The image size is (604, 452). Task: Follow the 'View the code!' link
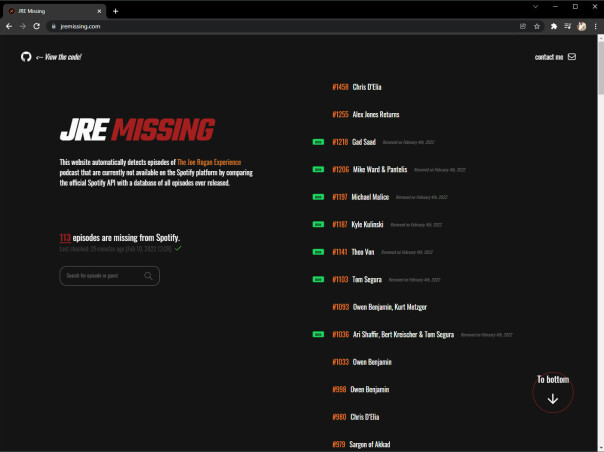pos(59,57)
